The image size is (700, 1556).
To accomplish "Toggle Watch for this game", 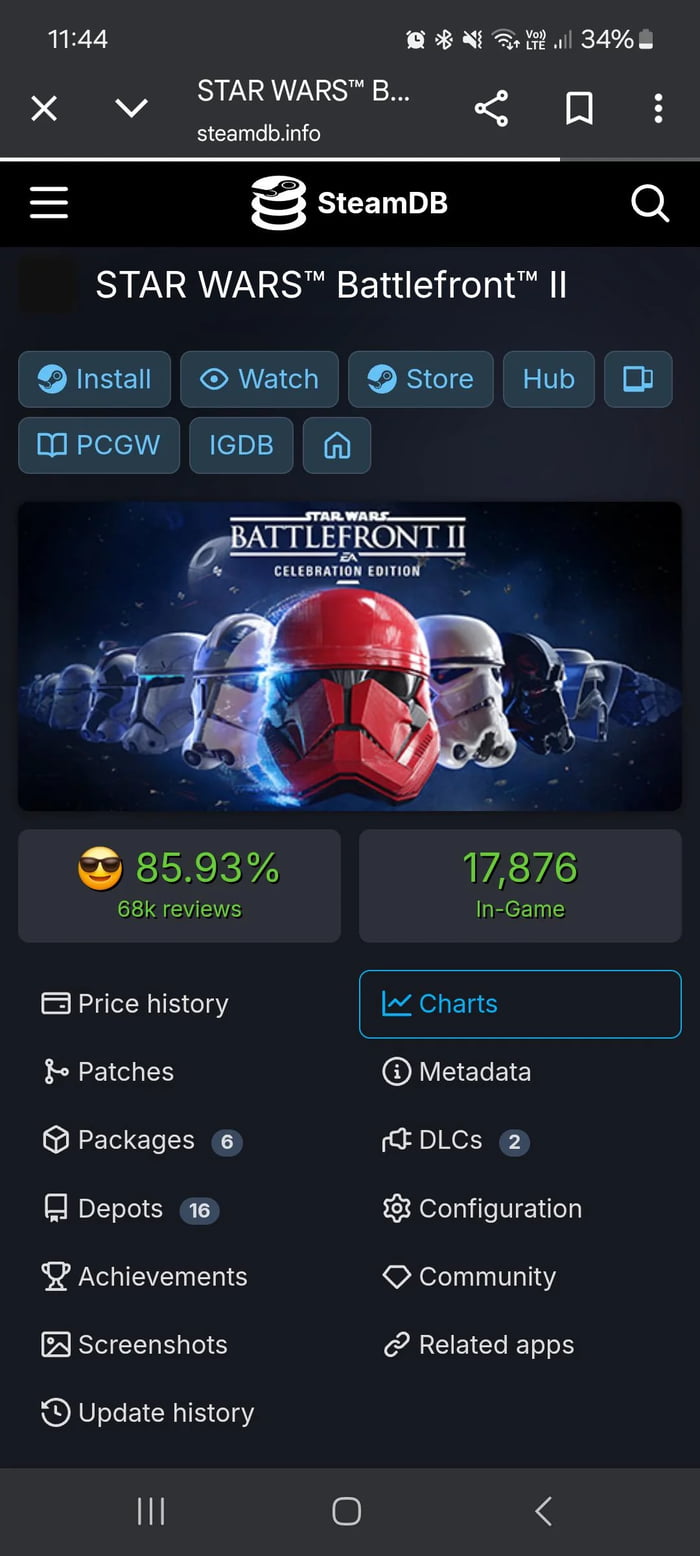I will click(x=259, y=379).
